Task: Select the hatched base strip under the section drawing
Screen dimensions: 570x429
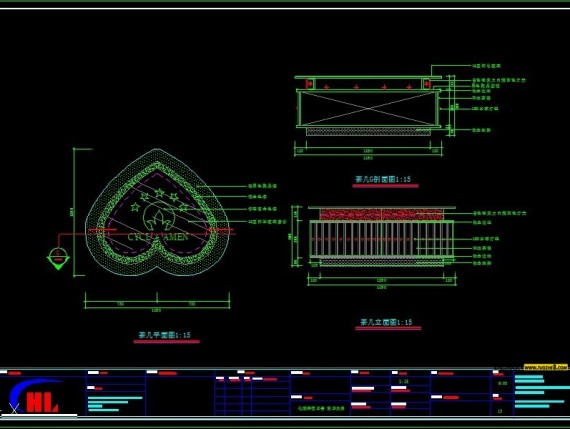Action: tap(368, 132)
